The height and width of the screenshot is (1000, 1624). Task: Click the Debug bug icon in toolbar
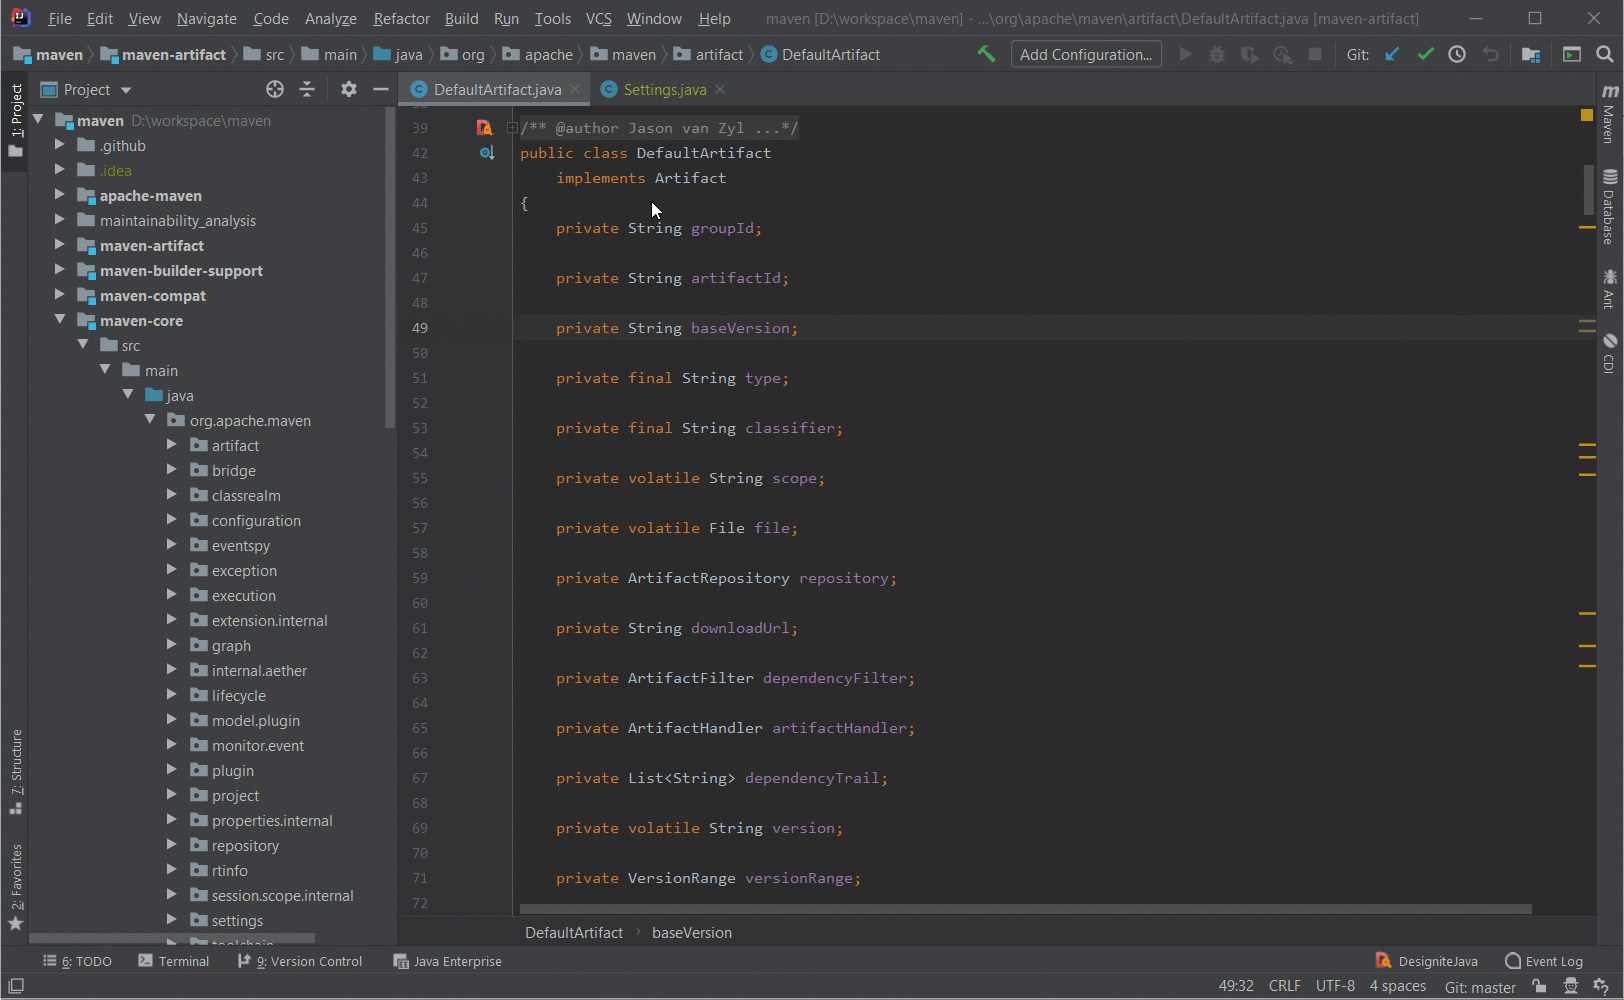(x=1217, y=54)
